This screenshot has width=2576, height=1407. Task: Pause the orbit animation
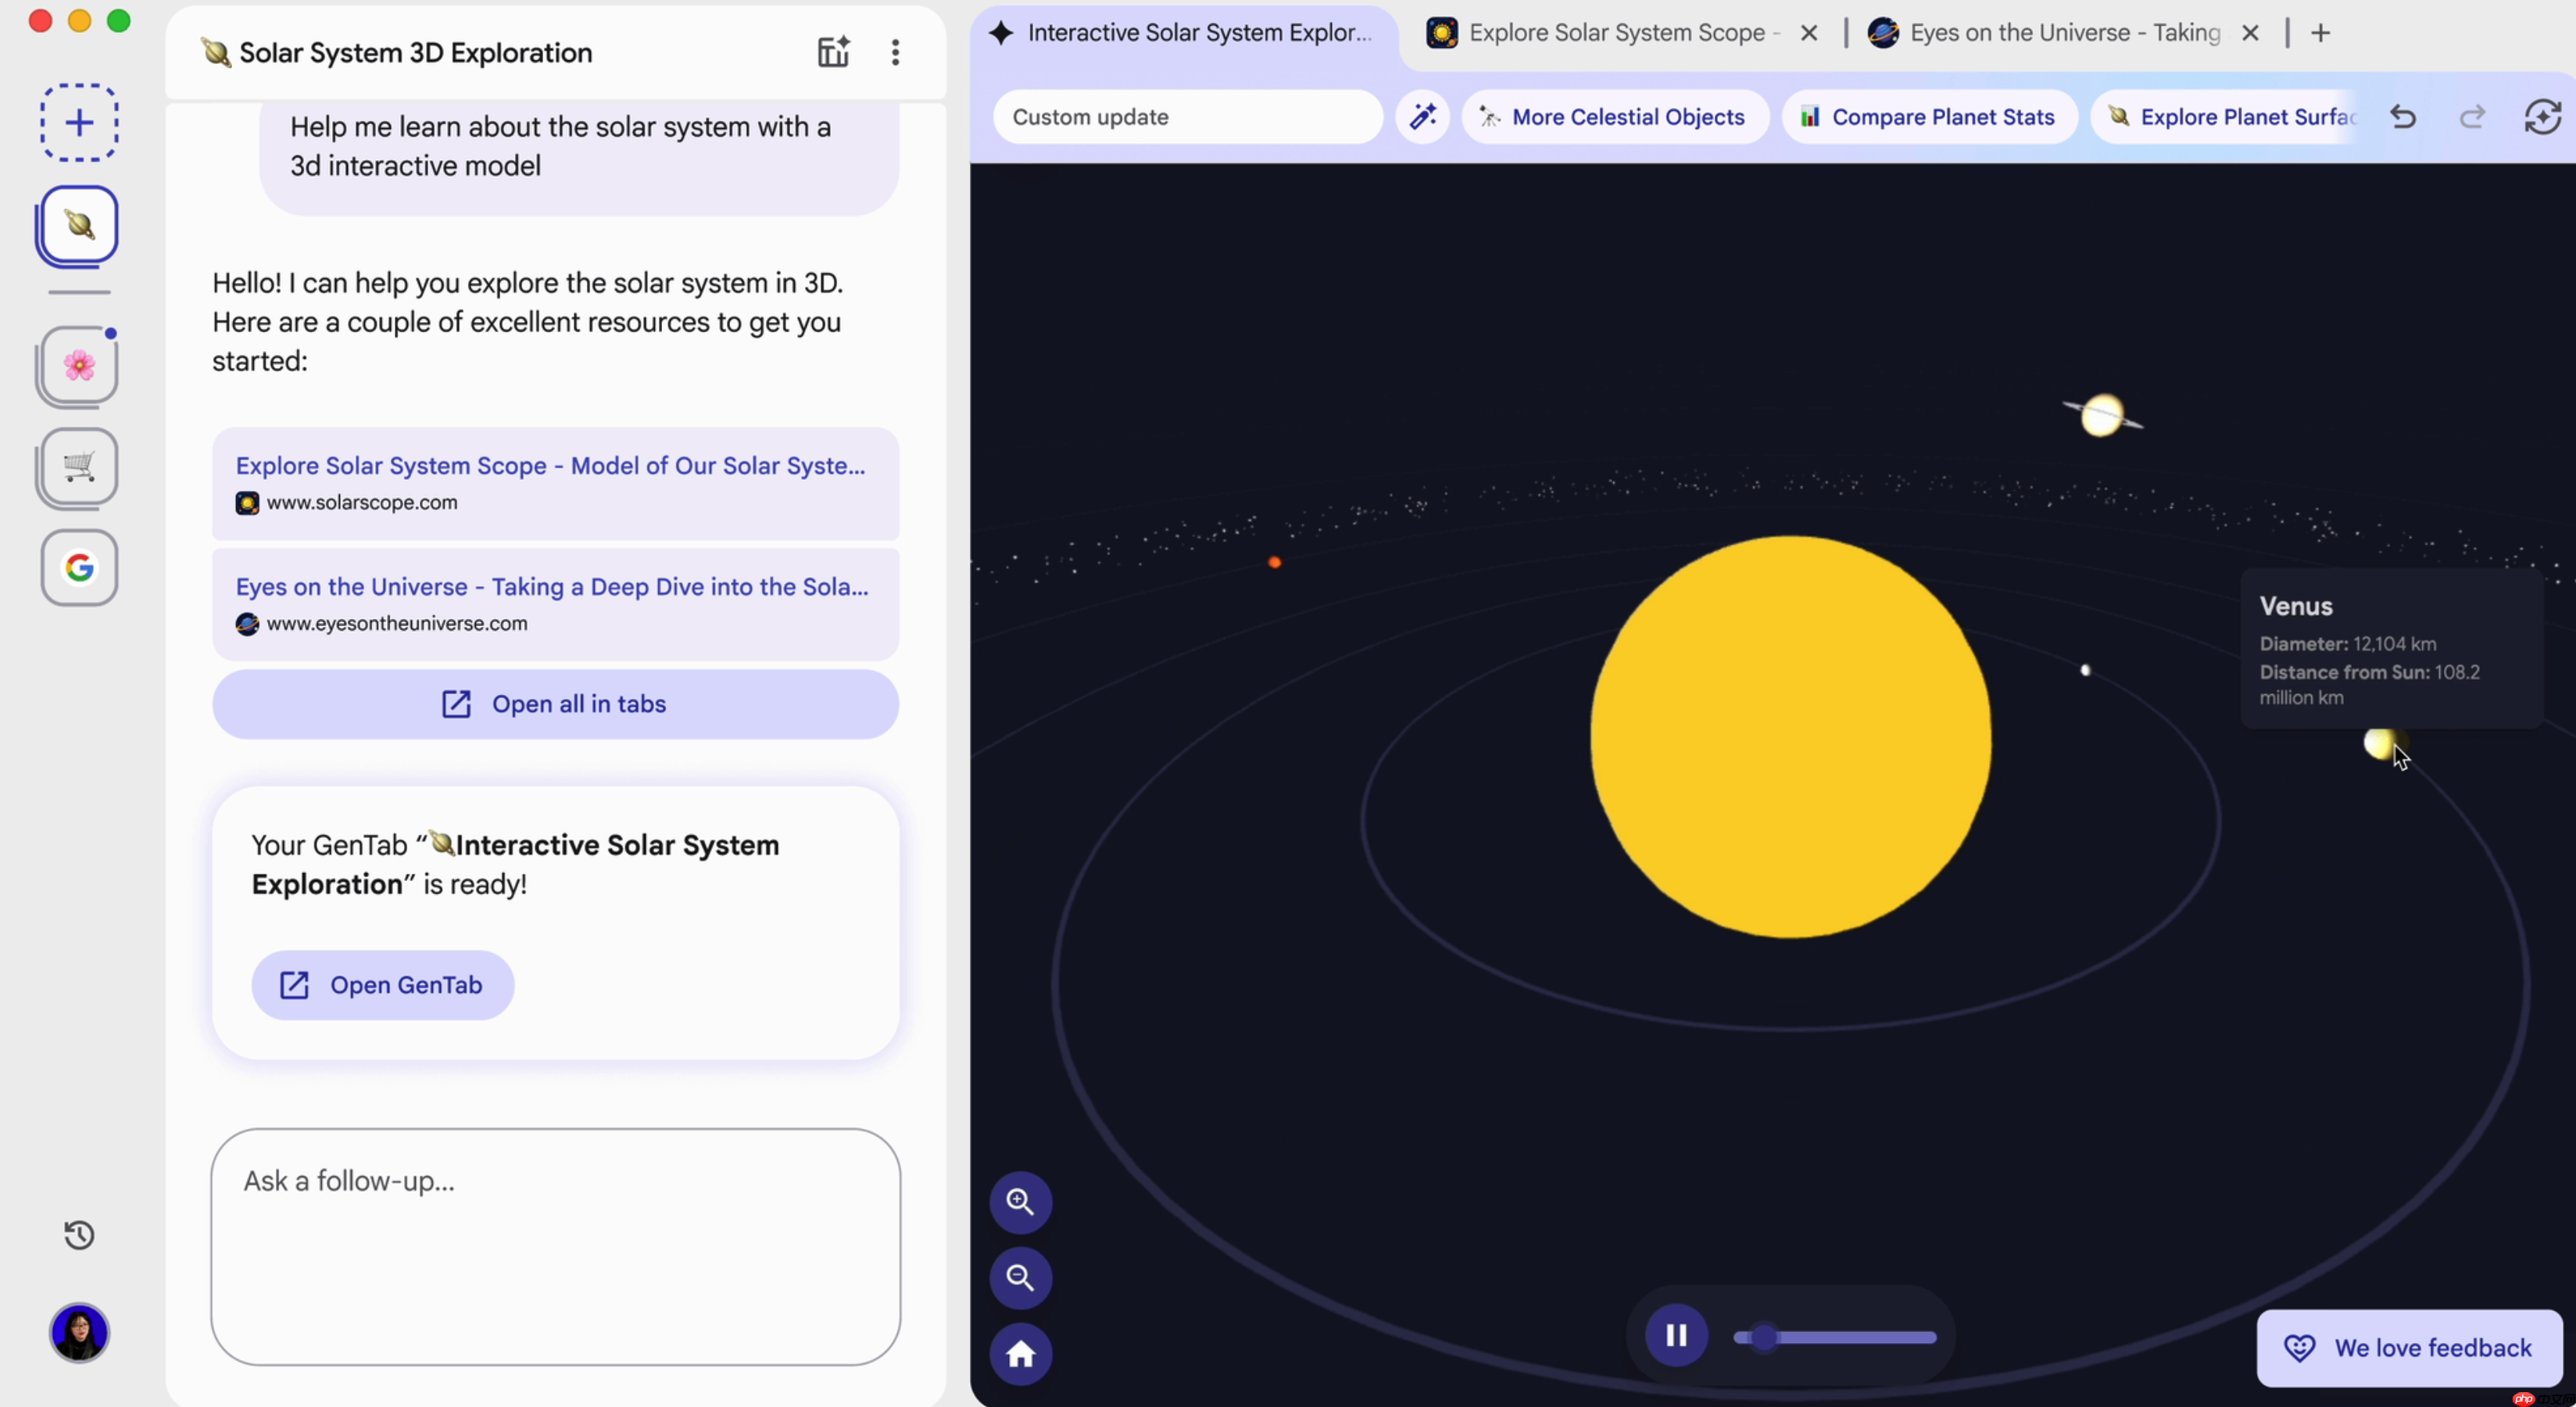pyautogui.click(x=1676, y=1335)
